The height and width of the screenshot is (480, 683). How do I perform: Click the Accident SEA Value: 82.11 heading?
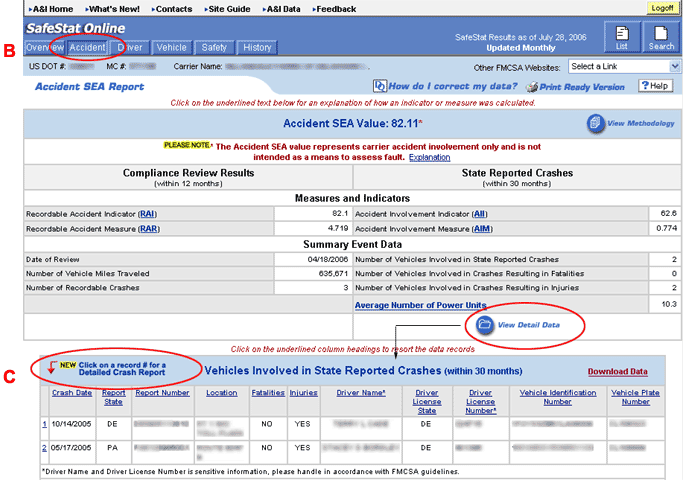click(353, 123)
